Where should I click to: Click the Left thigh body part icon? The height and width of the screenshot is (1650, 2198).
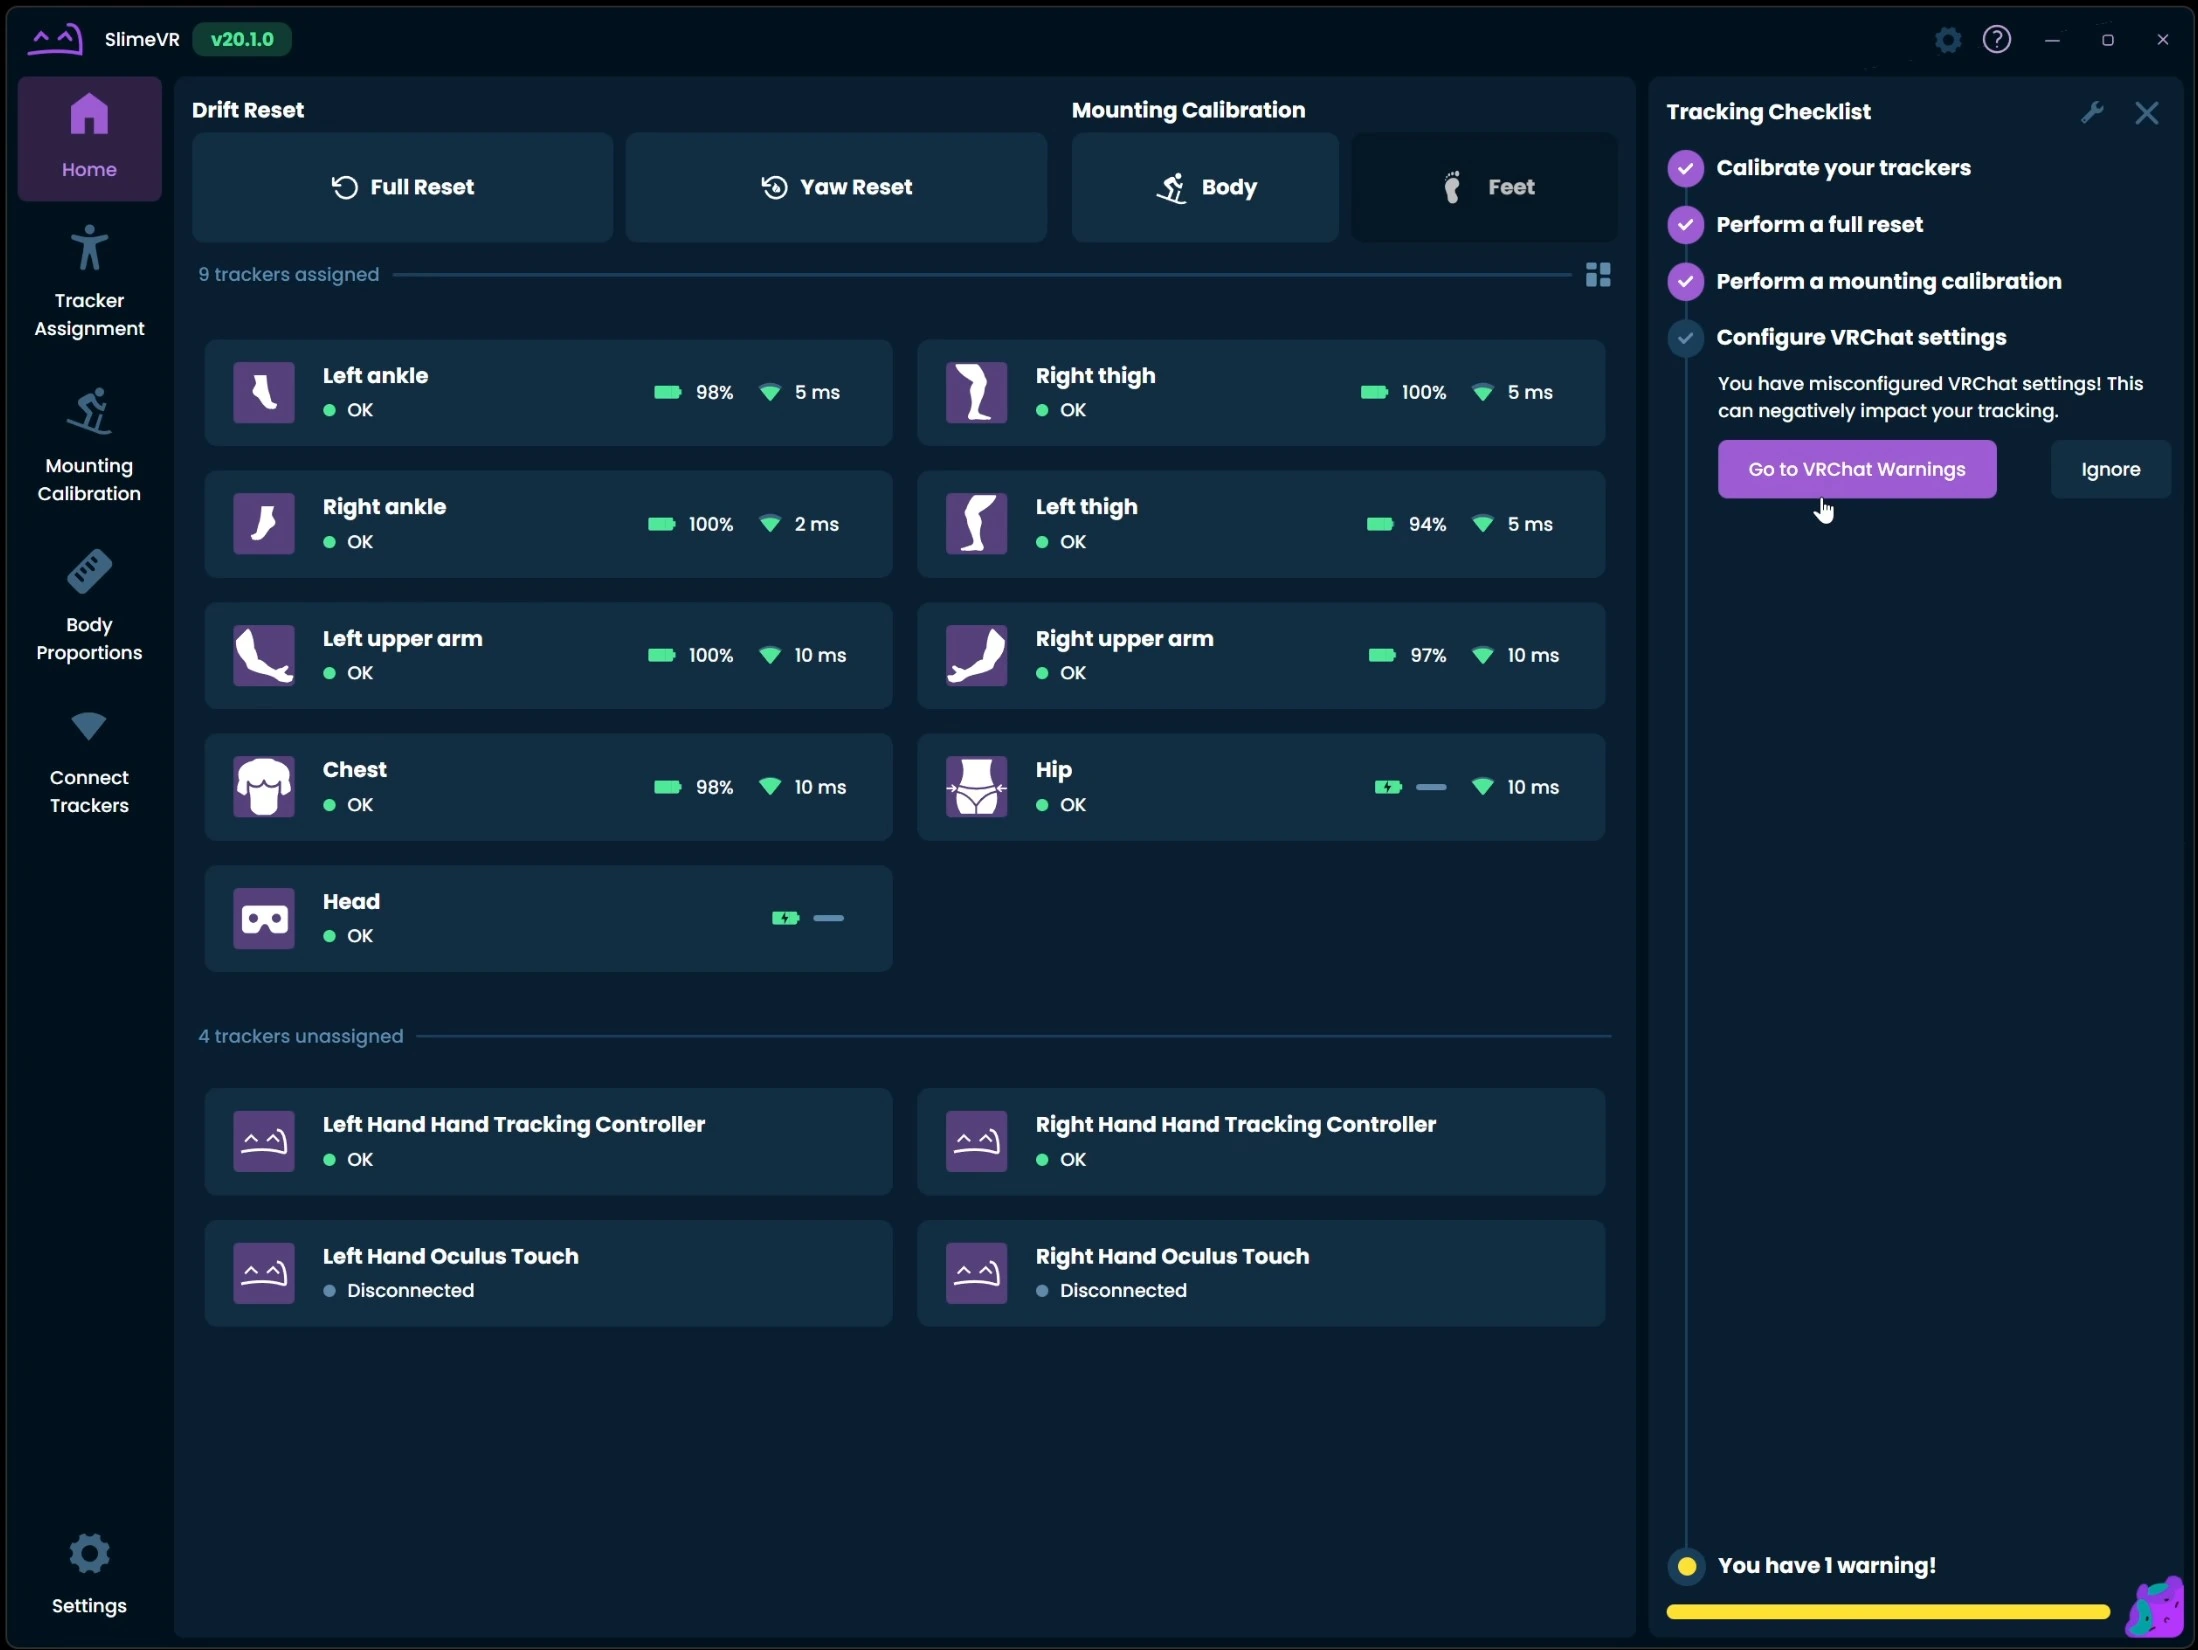[x=977, y=523]
